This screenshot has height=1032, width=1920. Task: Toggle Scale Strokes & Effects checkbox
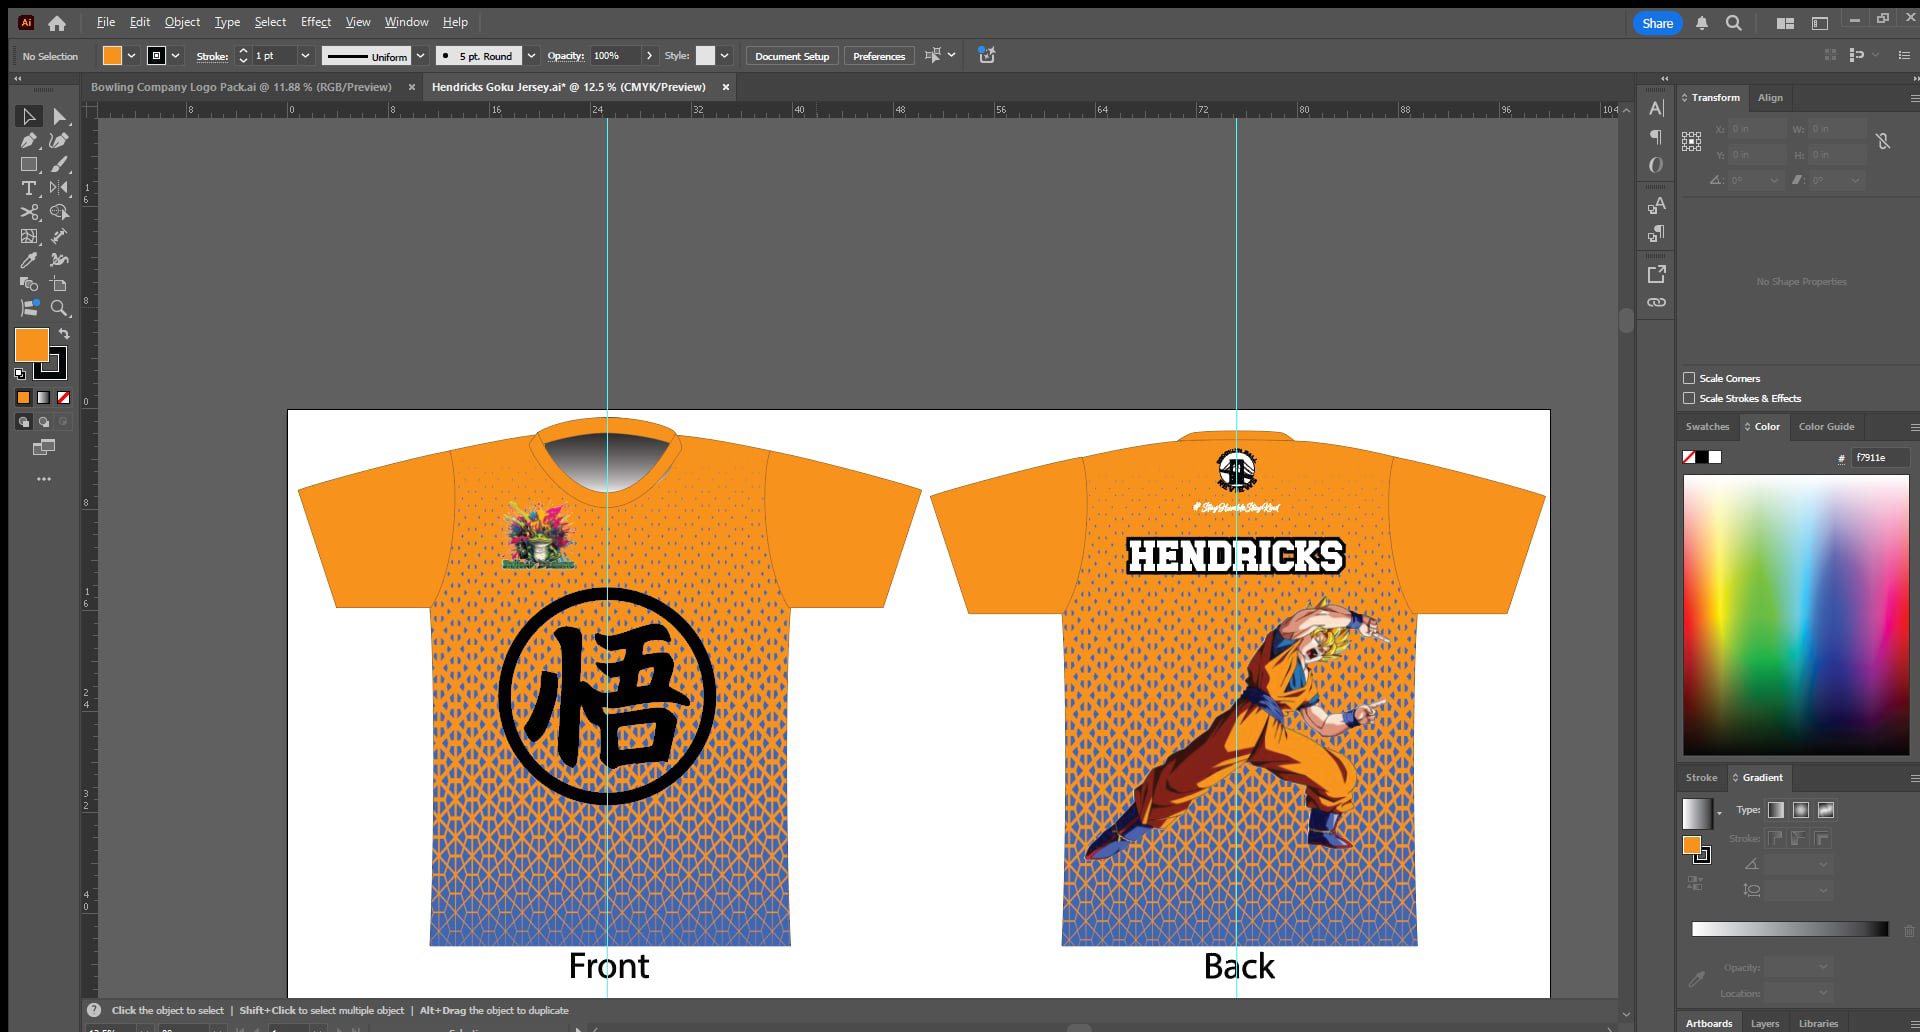click(x=1689, y=398)
